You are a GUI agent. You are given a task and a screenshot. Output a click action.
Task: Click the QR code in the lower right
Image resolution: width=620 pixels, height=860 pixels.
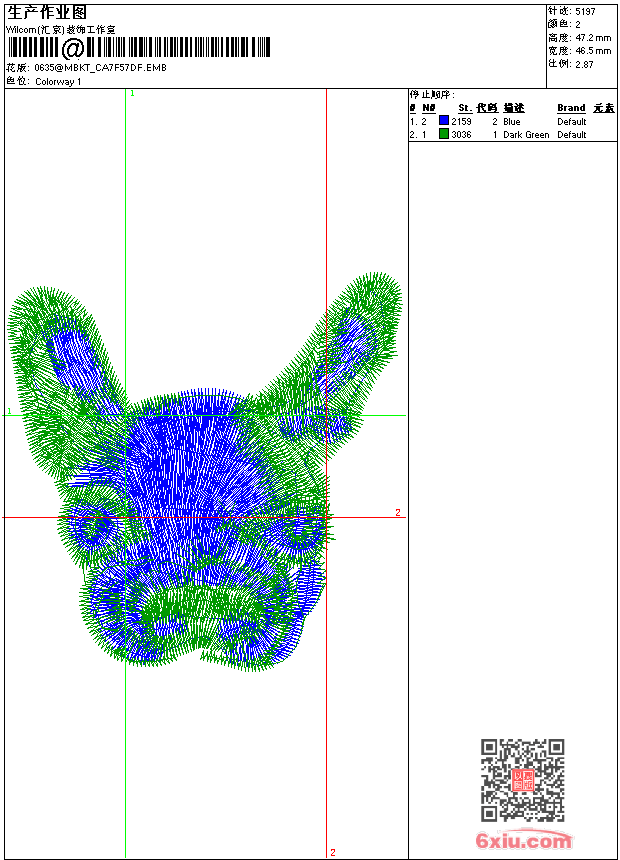523,780
